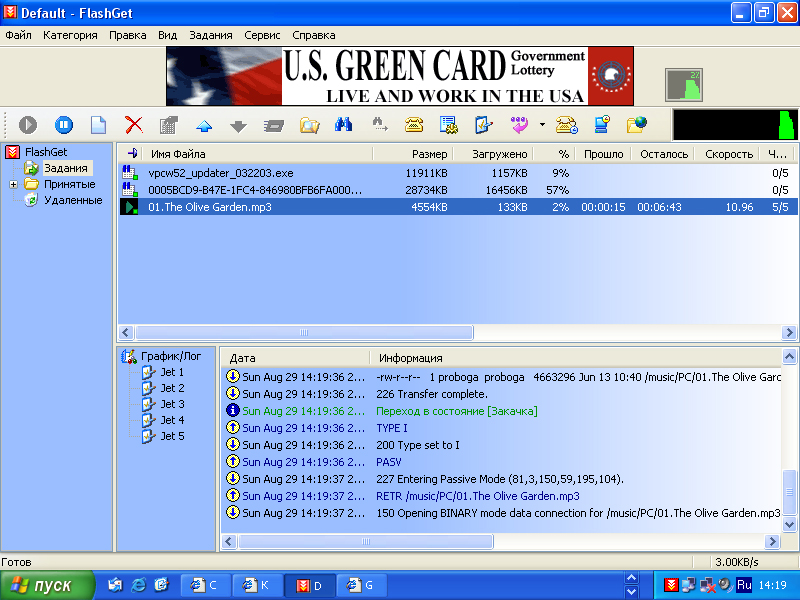Image resolution: width=800 pixels, height=600 pixels.
Task: Pause the selected download via toolbar
Action: (64, 125)
